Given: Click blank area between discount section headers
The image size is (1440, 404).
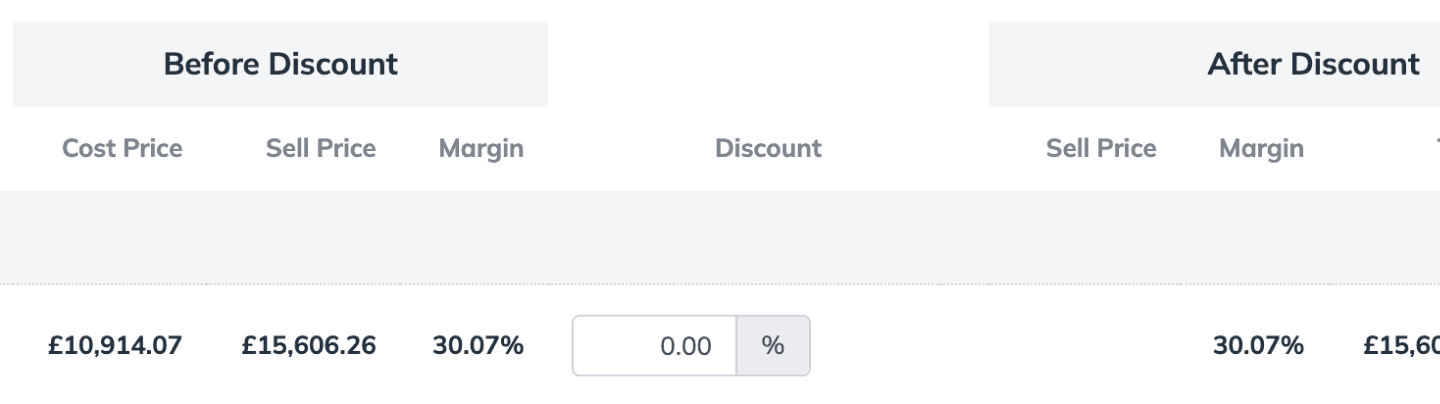Looking at the screenshot, I should click(x=768, y=64).
